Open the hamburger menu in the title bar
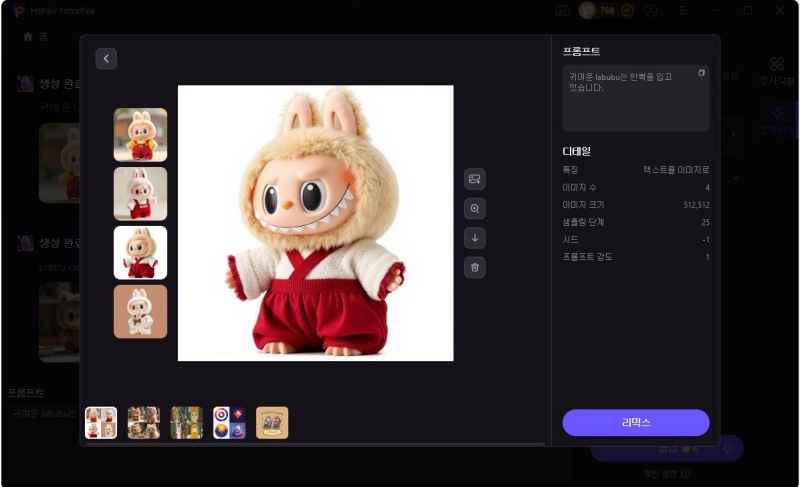 click(683, 11)
